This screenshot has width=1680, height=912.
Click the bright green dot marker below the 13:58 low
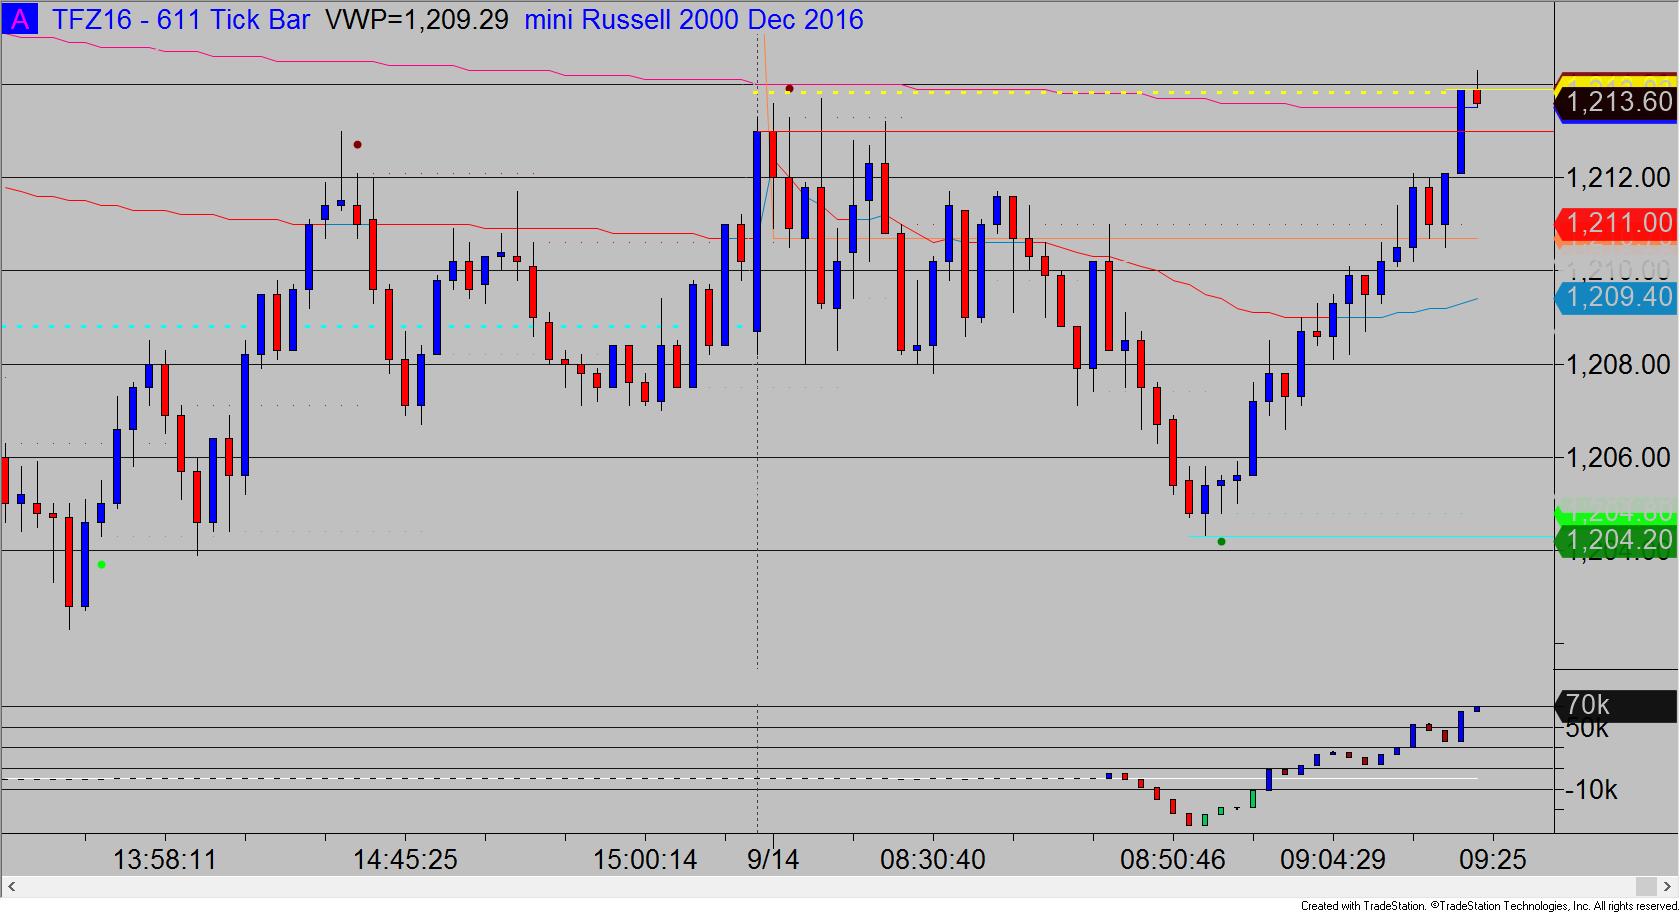(101, 565)
